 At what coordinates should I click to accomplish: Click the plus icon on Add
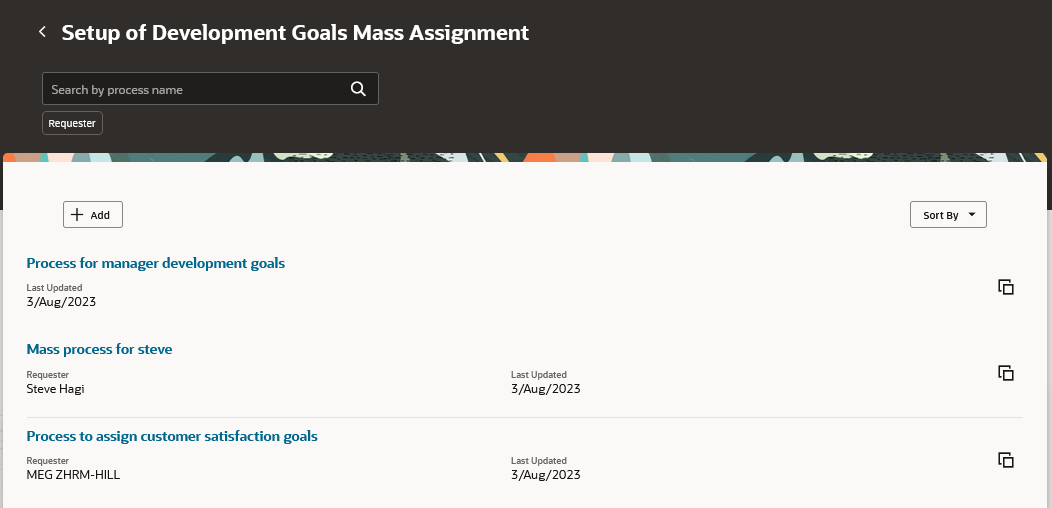[78, 215]
